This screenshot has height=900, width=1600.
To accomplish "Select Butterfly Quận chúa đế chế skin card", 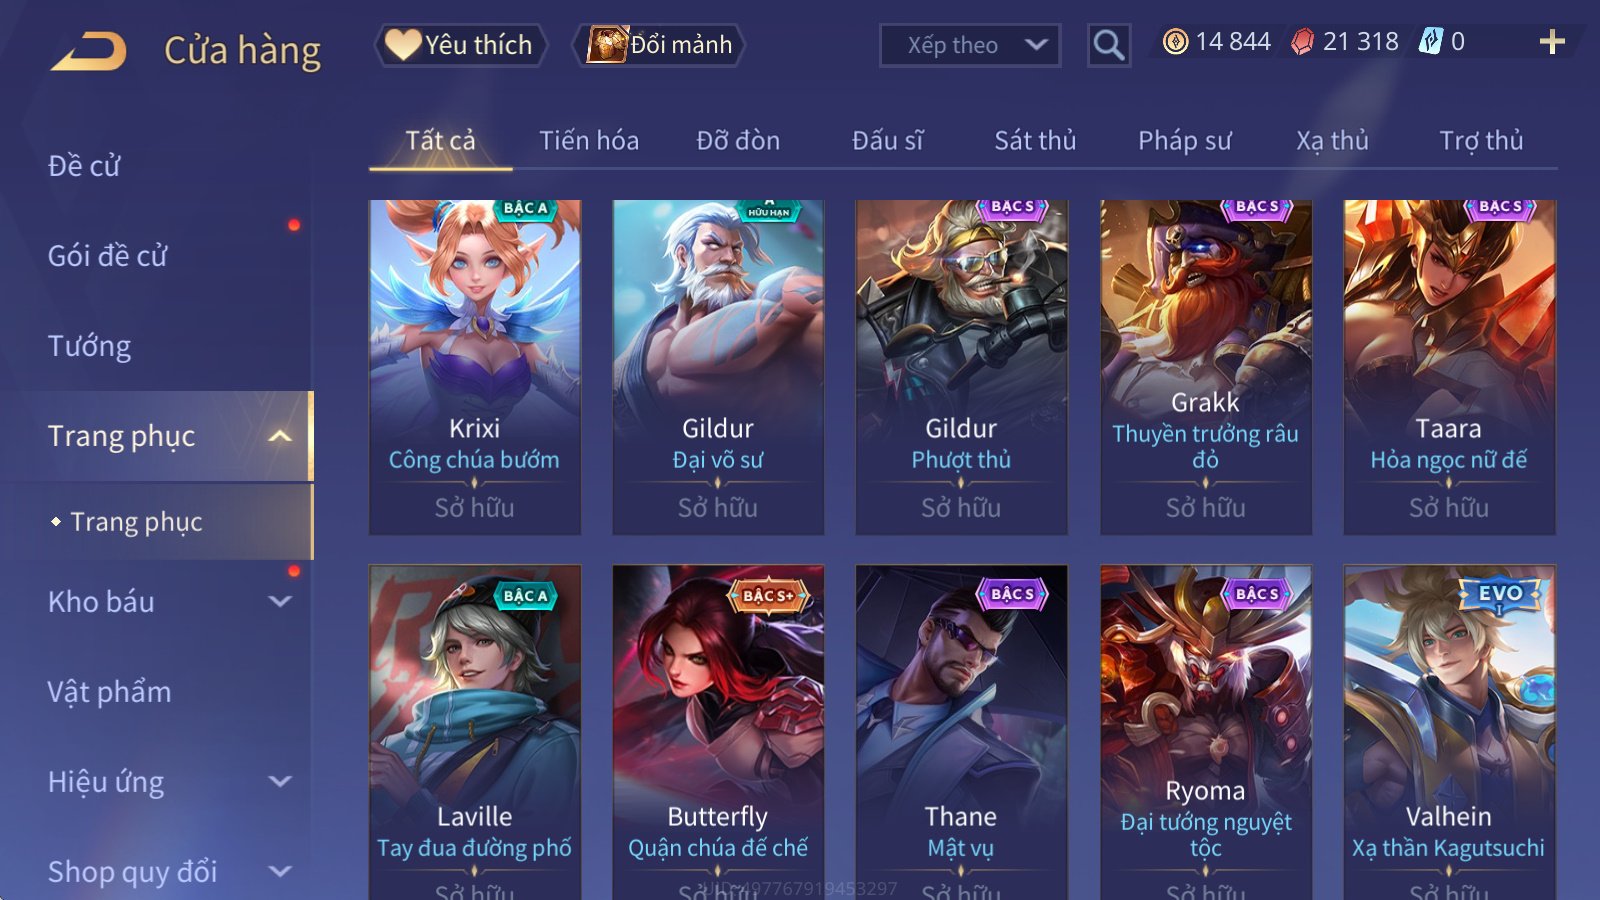I will 718,732.
